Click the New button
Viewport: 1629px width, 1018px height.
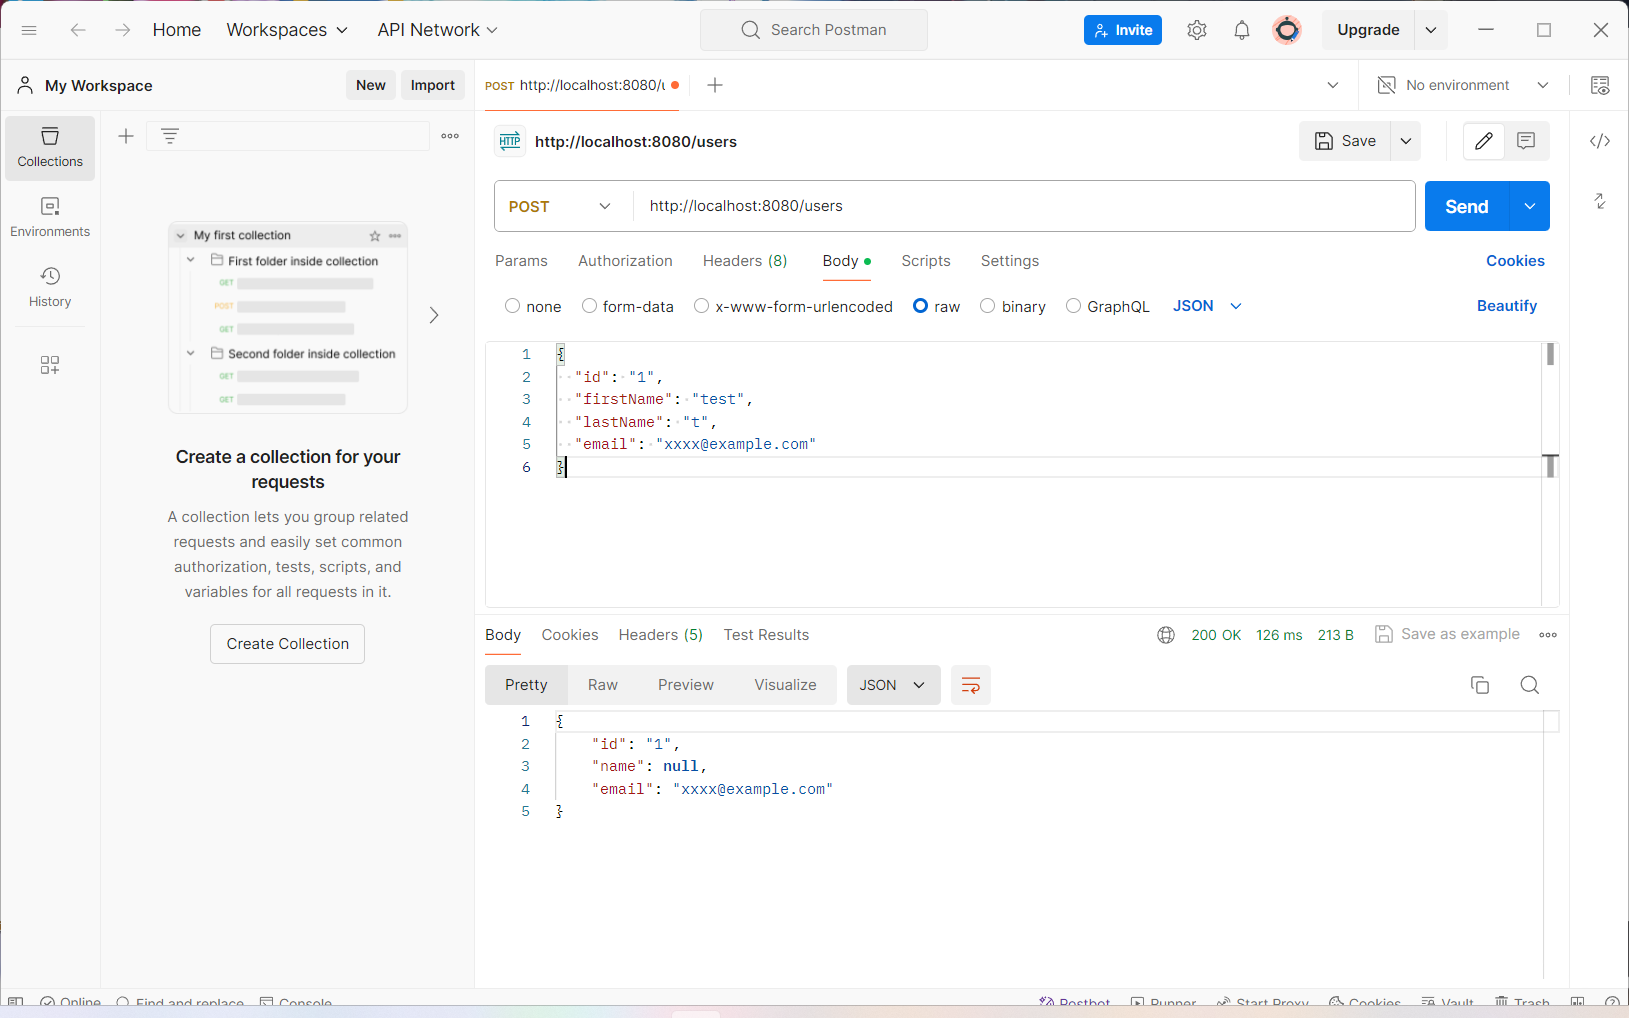tap(371, 85)
